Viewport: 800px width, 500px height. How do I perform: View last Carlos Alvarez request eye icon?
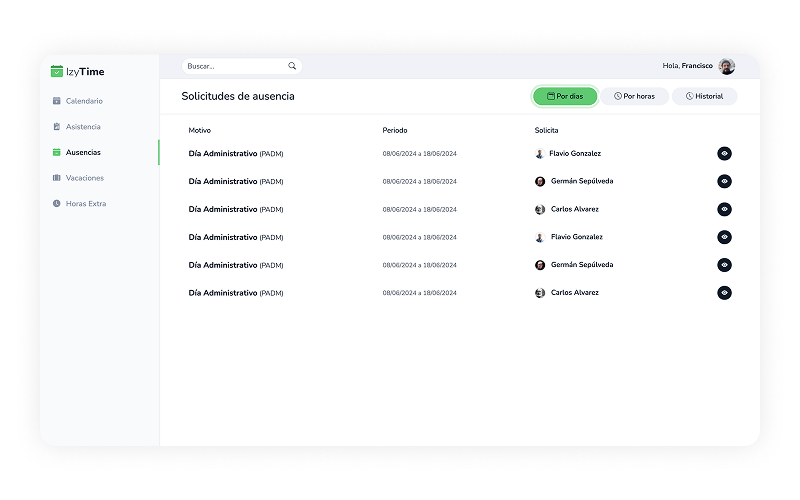pos(724,293)
